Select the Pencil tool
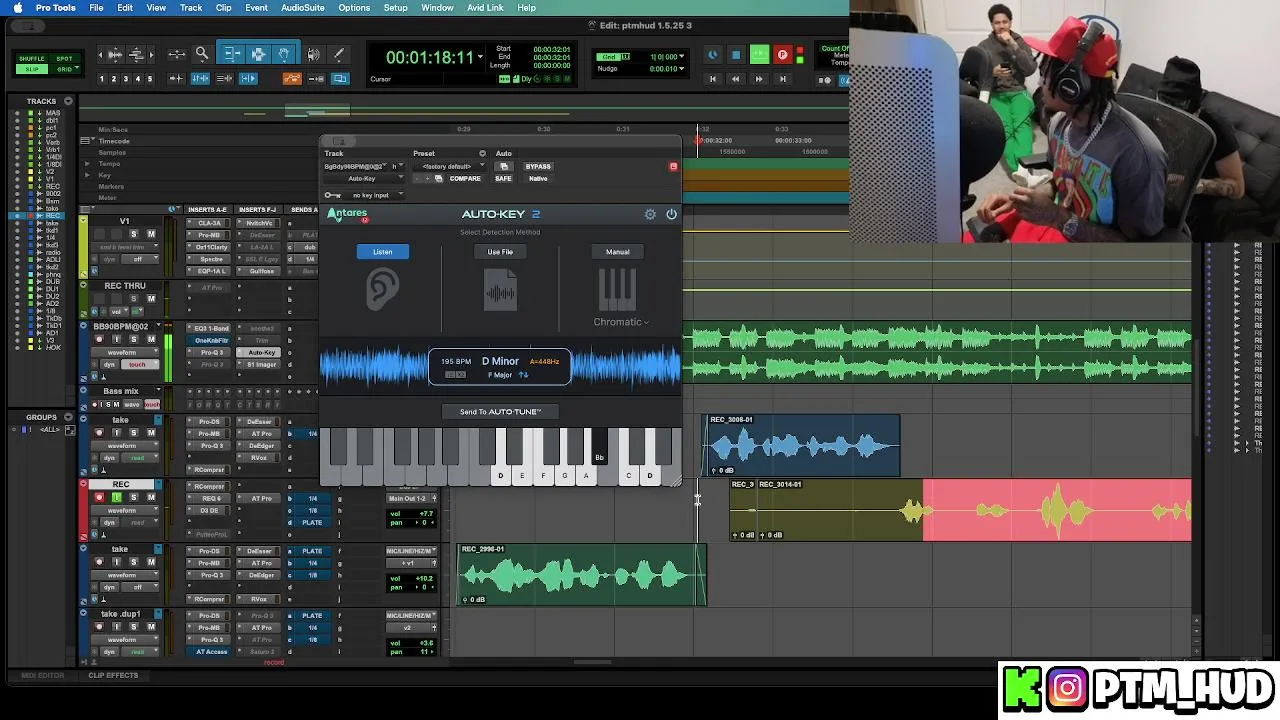This screenshot has height=720, width=1280. click(338, 54)
